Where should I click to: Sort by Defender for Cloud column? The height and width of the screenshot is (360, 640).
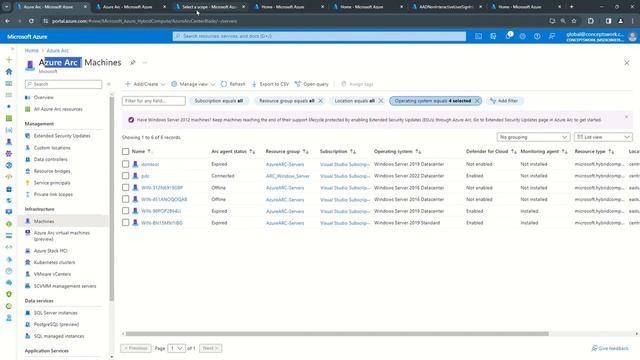pyautogui.click(x=491, y=151)
